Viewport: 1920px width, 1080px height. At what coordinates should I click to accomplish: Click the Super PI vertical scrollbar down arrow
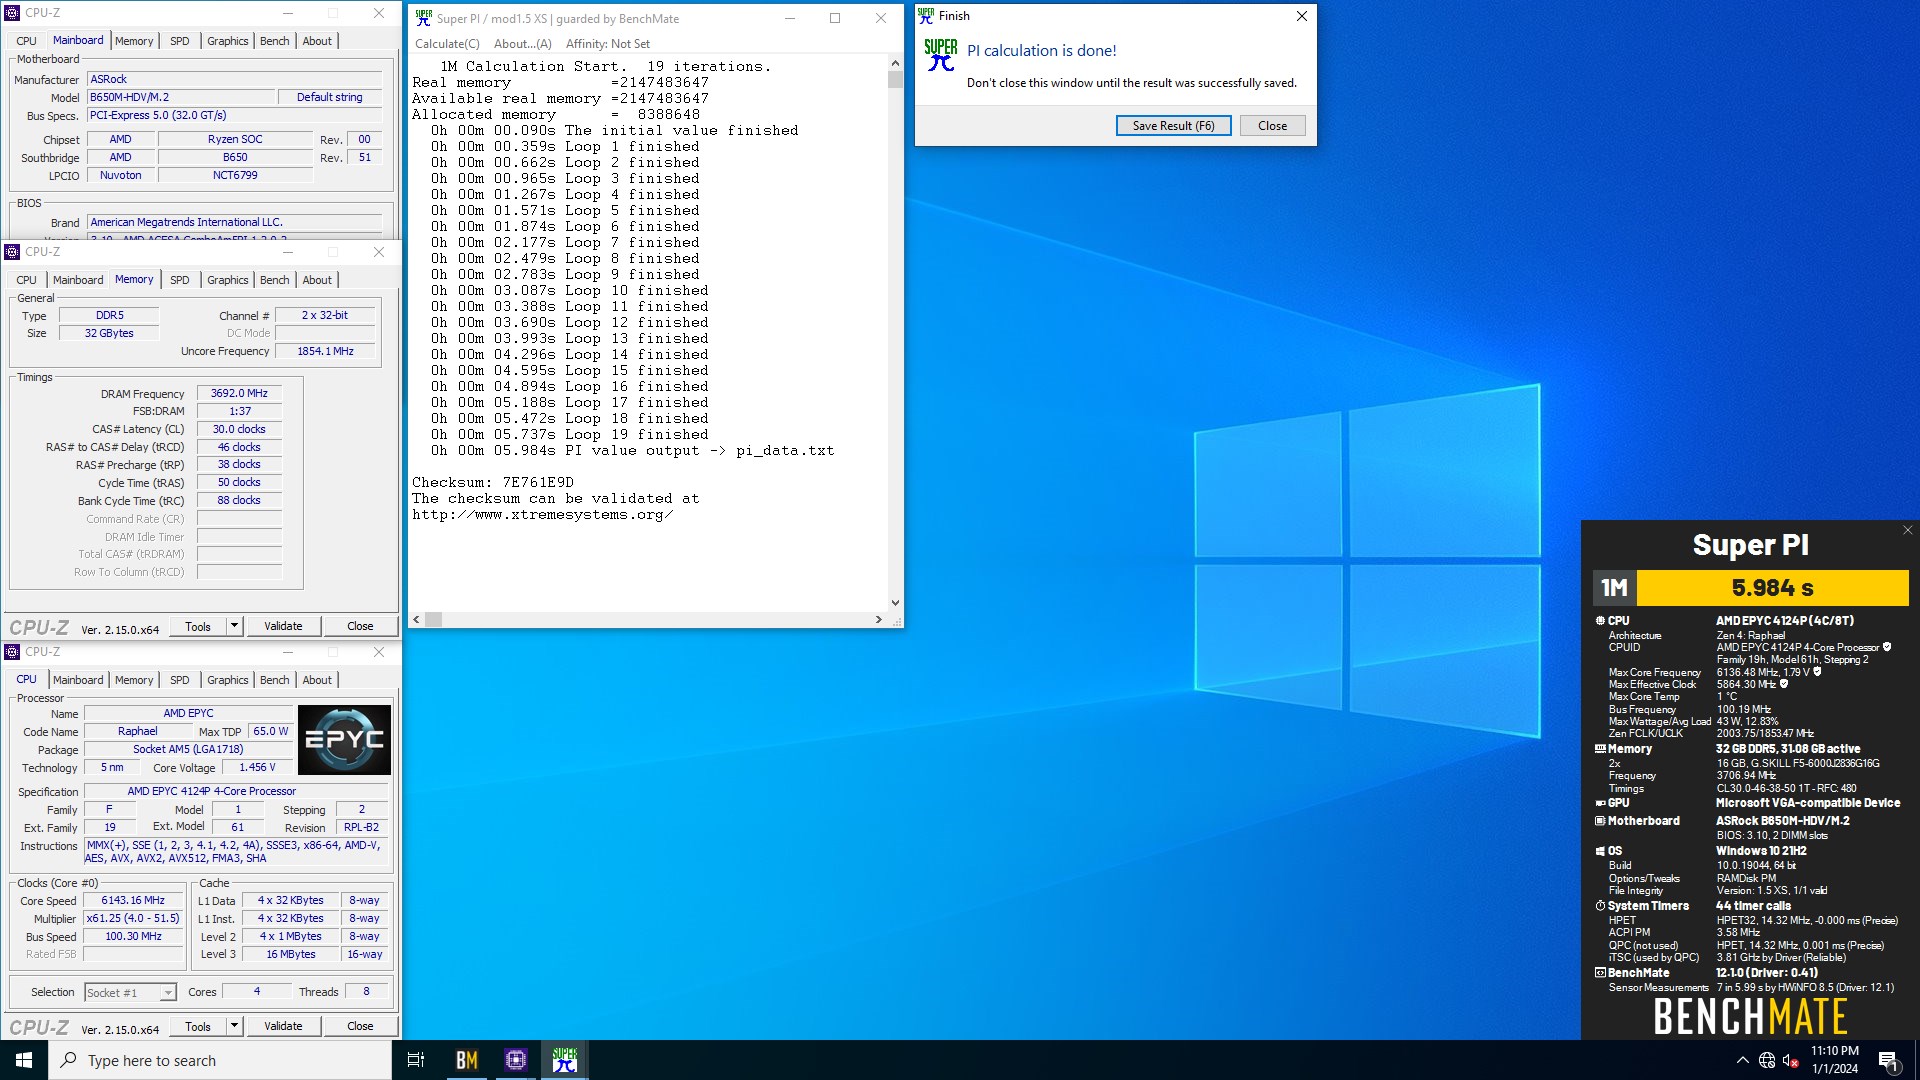coord(895,603)
